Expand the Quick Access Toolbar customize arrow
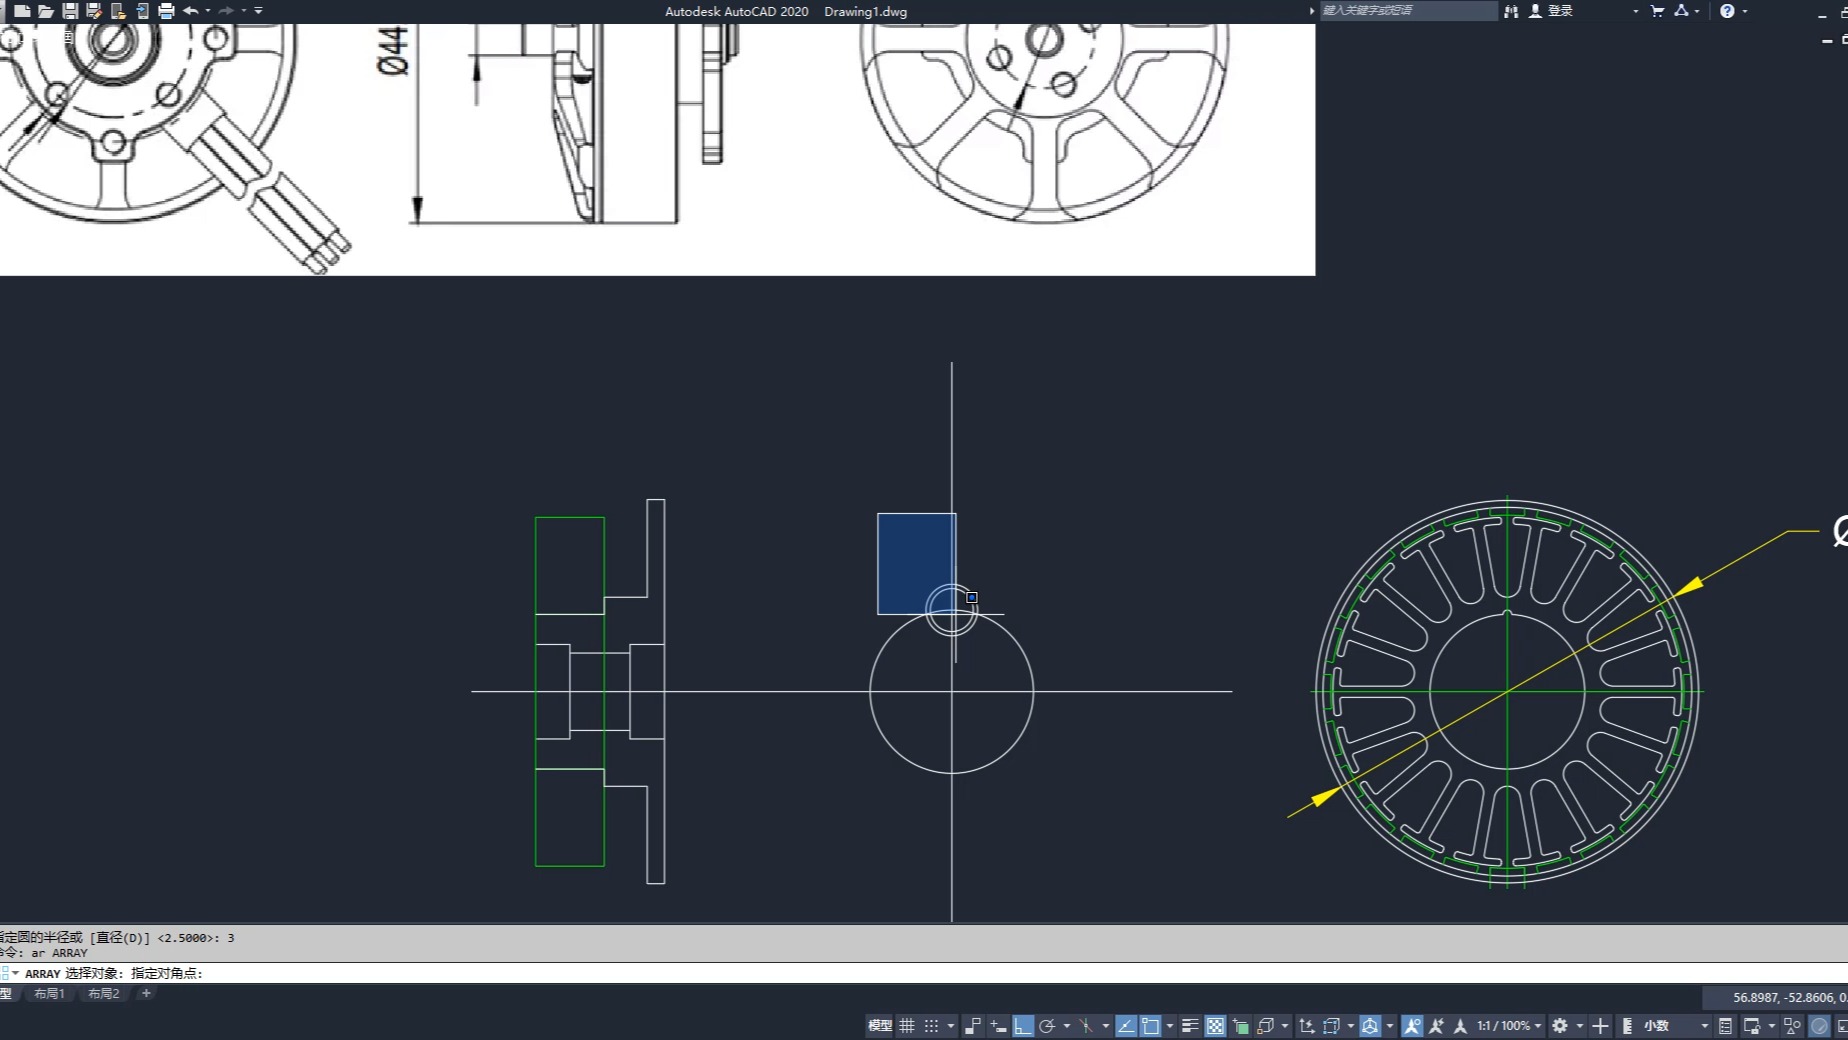 point(258,11)
